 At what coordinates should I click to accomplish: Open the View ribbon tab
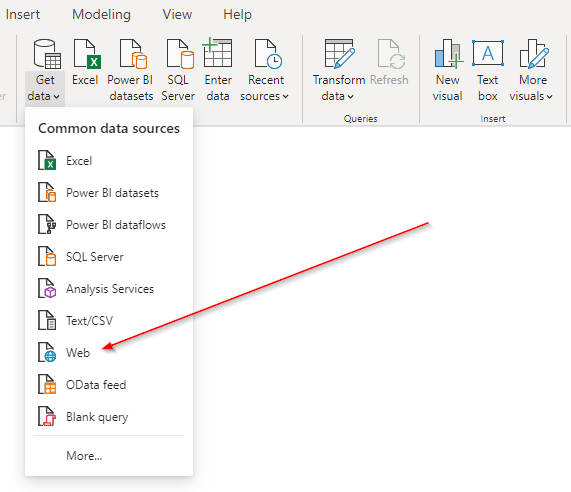coord(177,15)
